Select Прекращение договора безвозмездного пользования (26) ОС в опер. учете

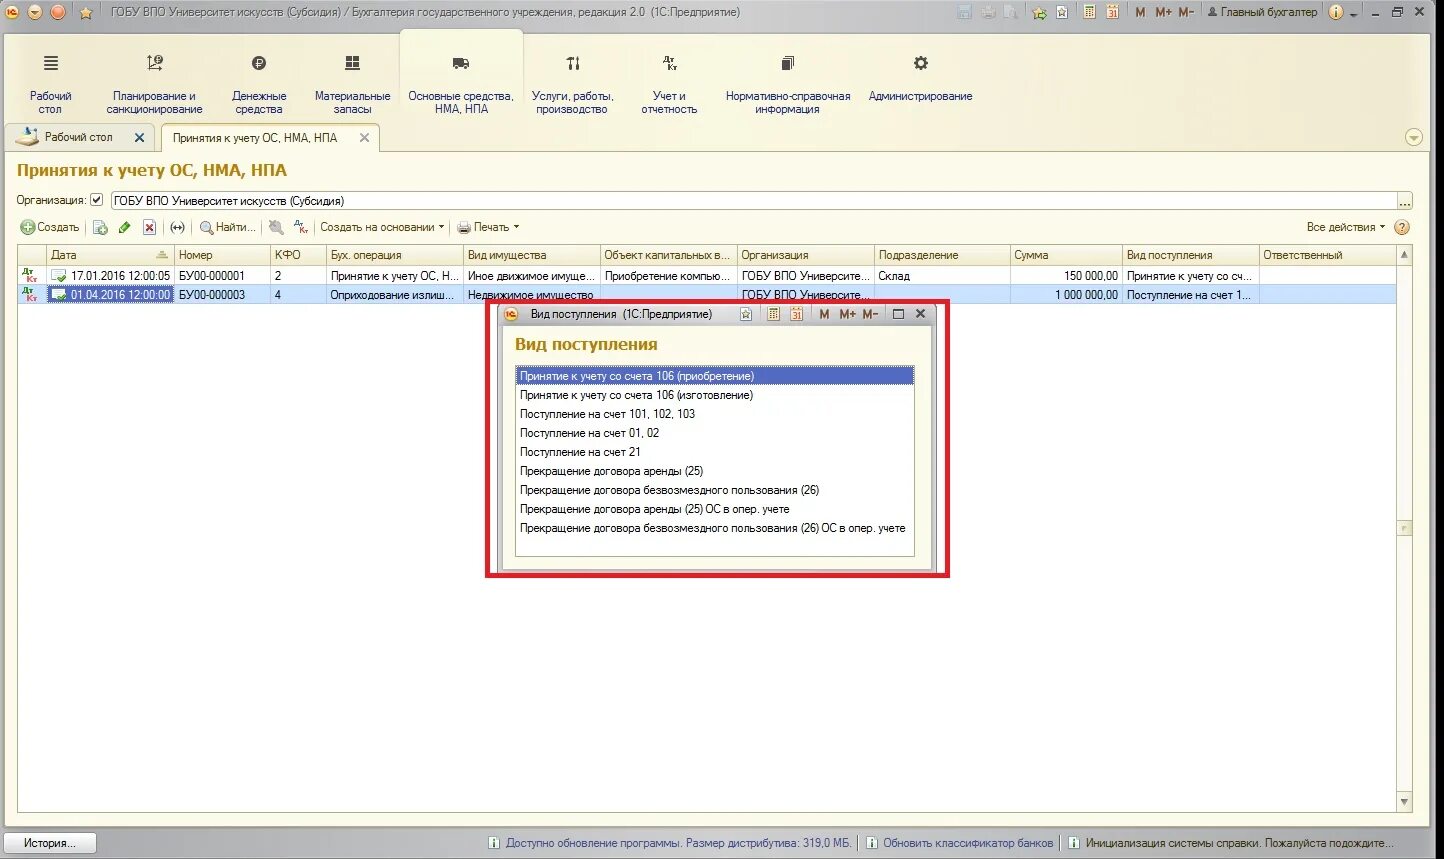(714, 528)
